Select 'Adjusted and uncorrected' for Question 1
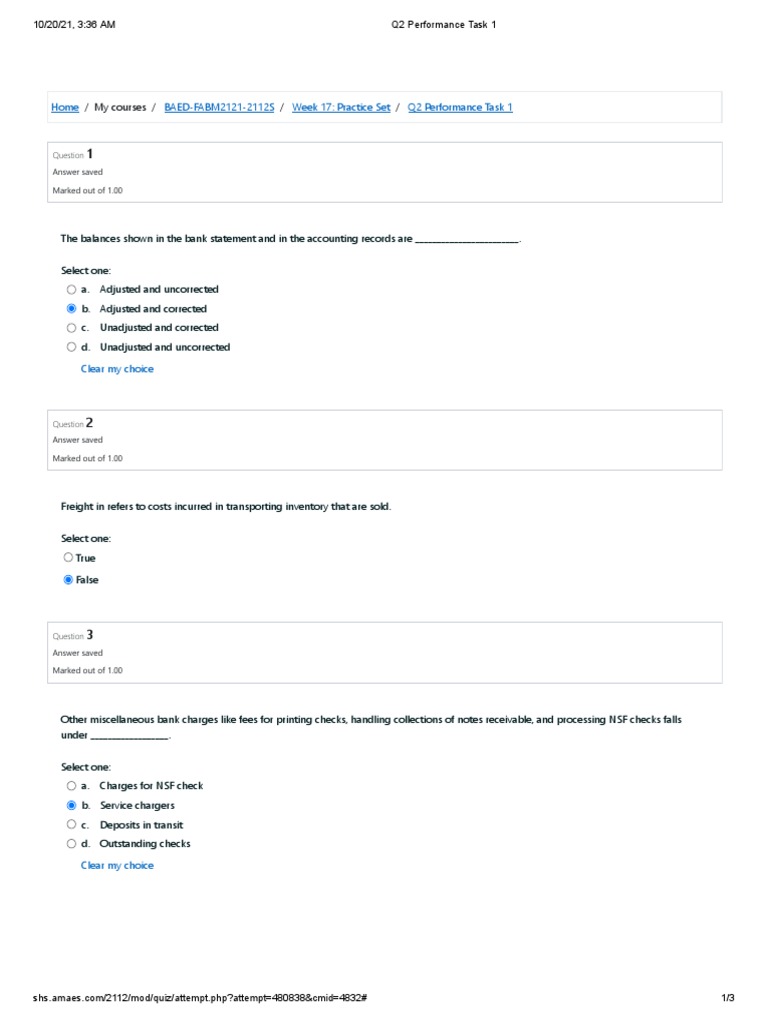 click(x=71, y=290)
